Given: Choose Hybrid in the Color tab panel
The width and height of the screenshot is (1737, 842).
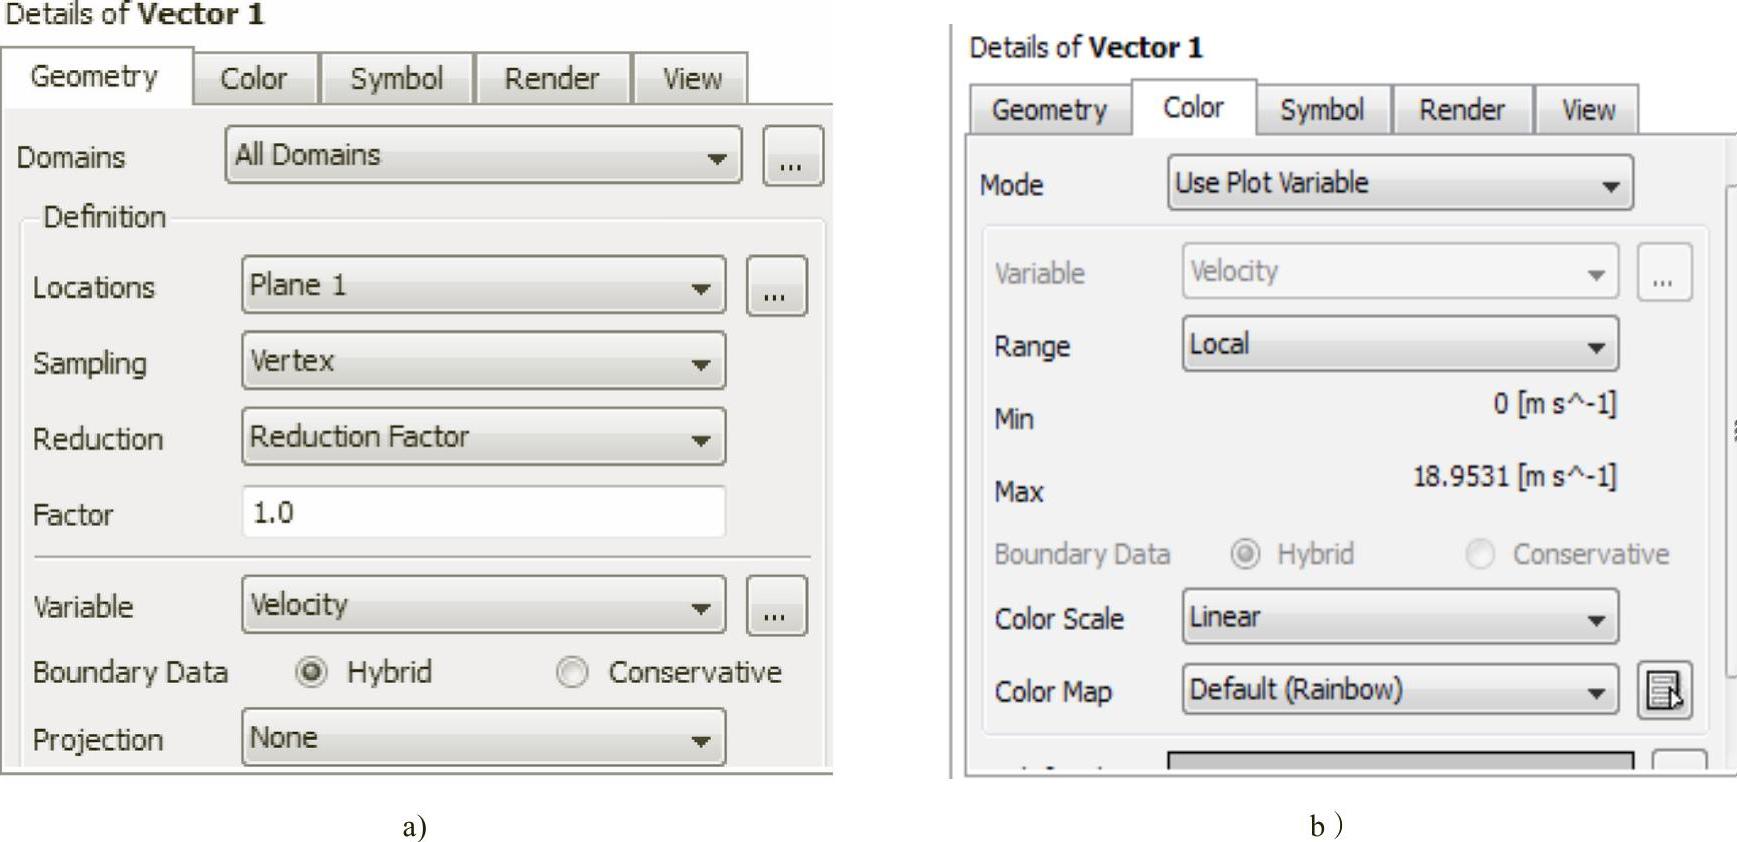Looking at the screenshot, I should [1245, 554].
